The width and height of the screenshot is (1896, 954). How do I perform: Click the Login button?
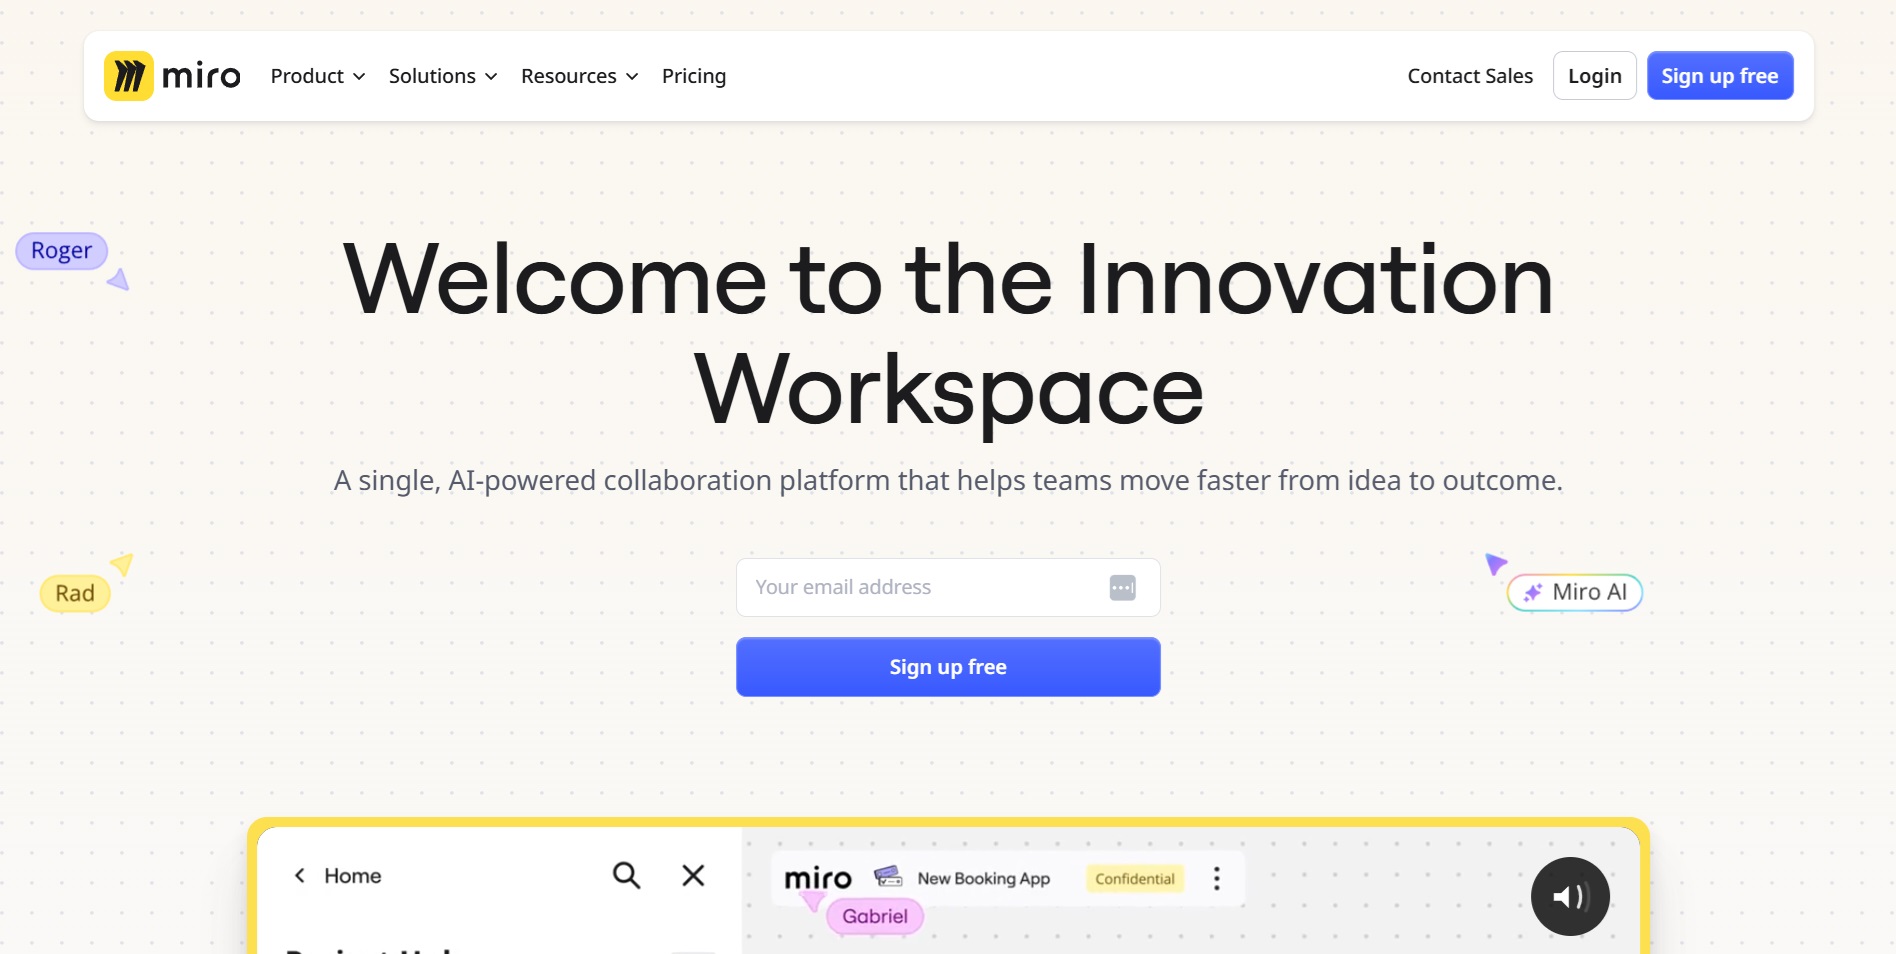click(1595, 76)
